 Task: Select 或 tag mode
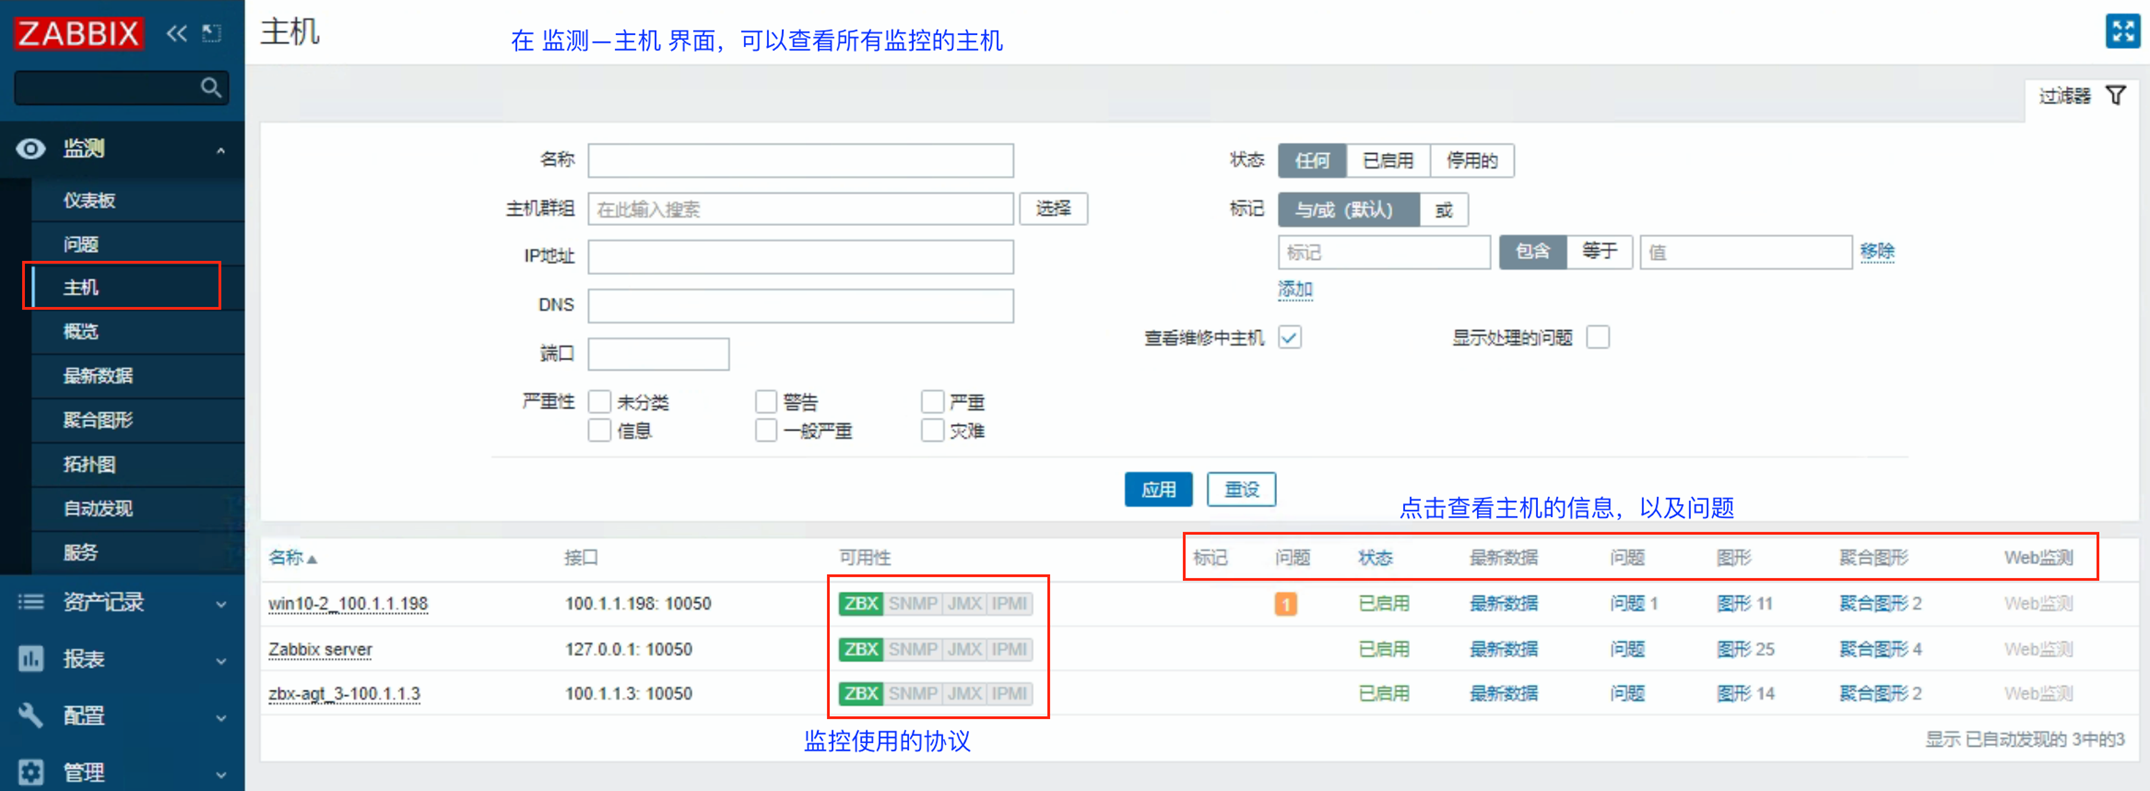coord(1444,210)
